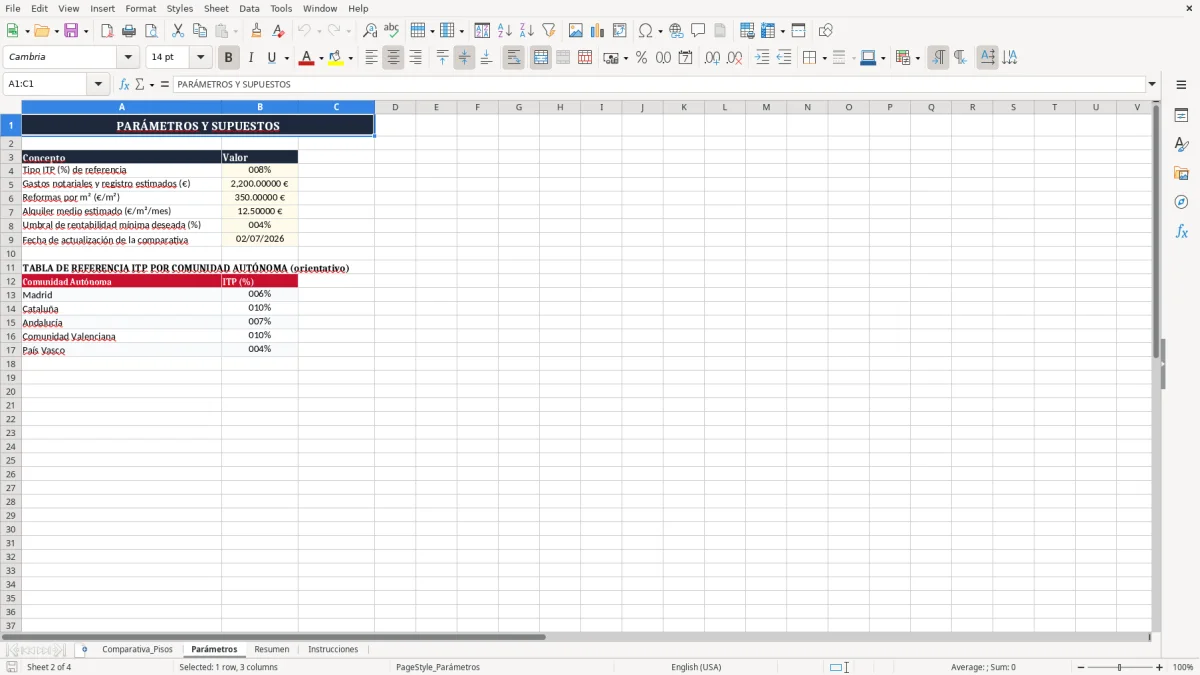This screenshot has width=1200, height=675.
Task: Click the zoom in plus button
Action: coord(1160,667)
